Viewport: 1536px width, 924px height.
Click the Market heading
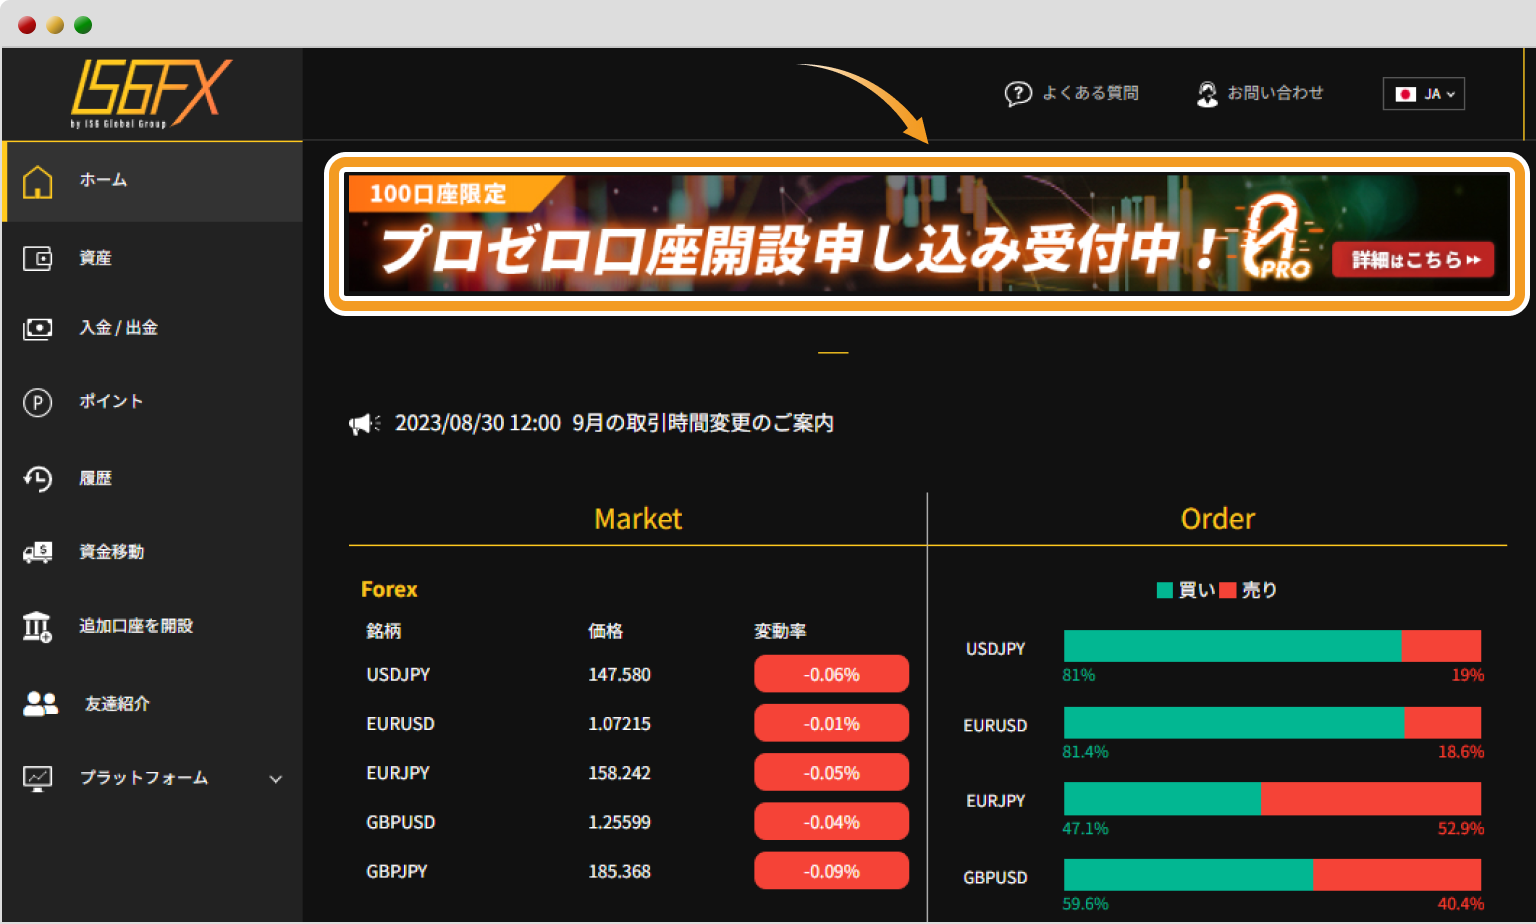(x=638, y=519)
